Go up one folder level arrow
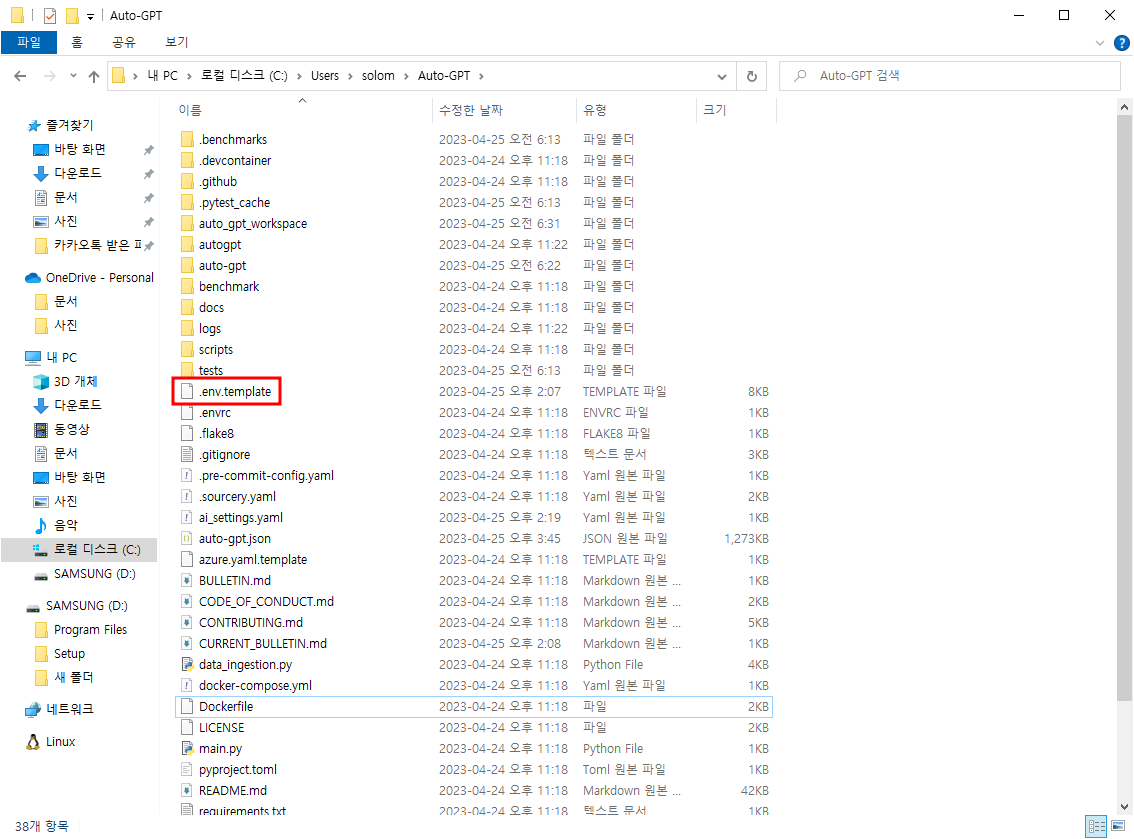The width and height of the screenshot is (1134, 839). click(94, 76)
